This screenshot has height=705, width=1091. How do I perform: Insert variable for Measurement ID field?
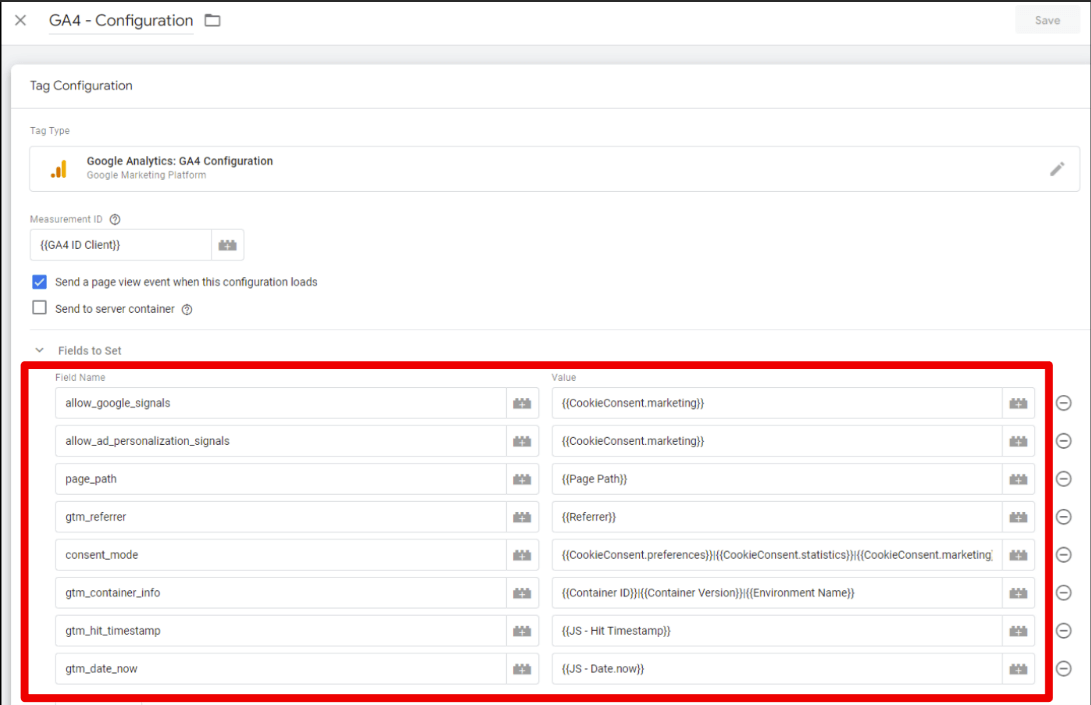(x=228, y=245)
